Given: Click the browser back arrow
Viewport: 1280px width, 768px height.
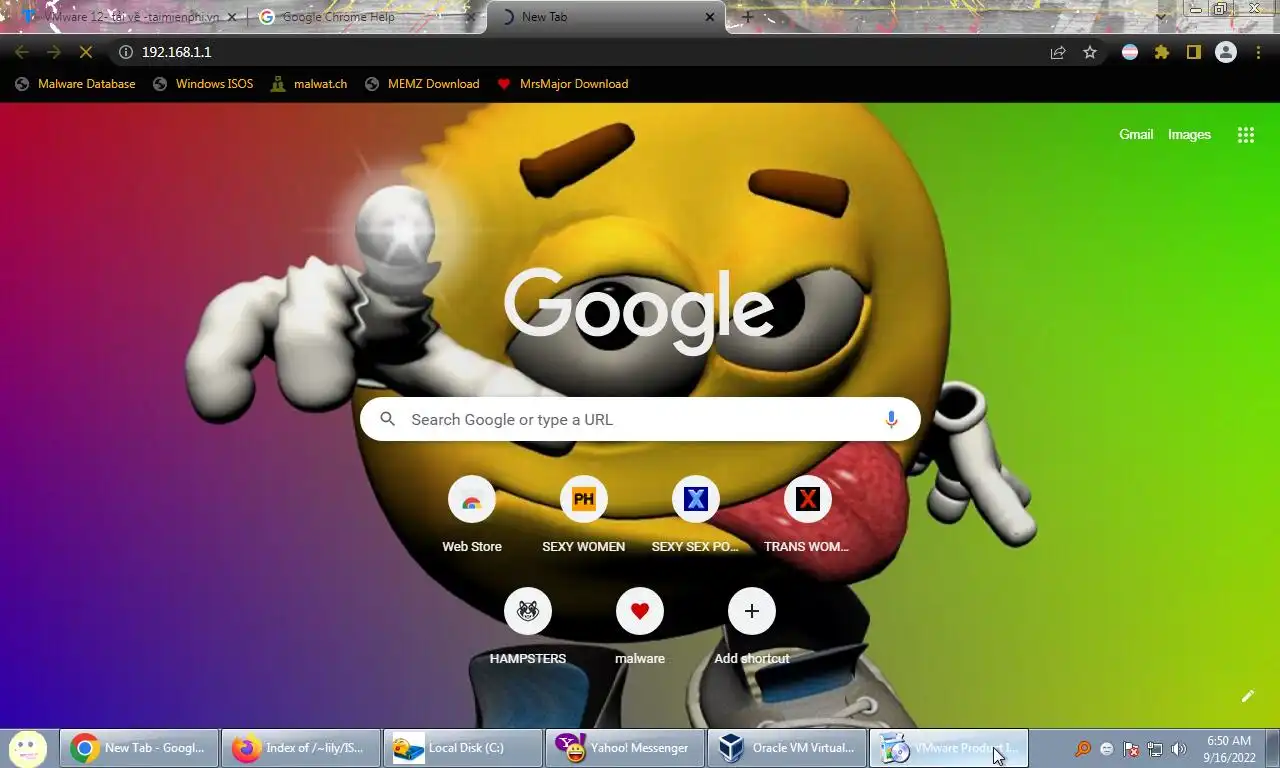Looking at the screenshot, I should (22, 52).
